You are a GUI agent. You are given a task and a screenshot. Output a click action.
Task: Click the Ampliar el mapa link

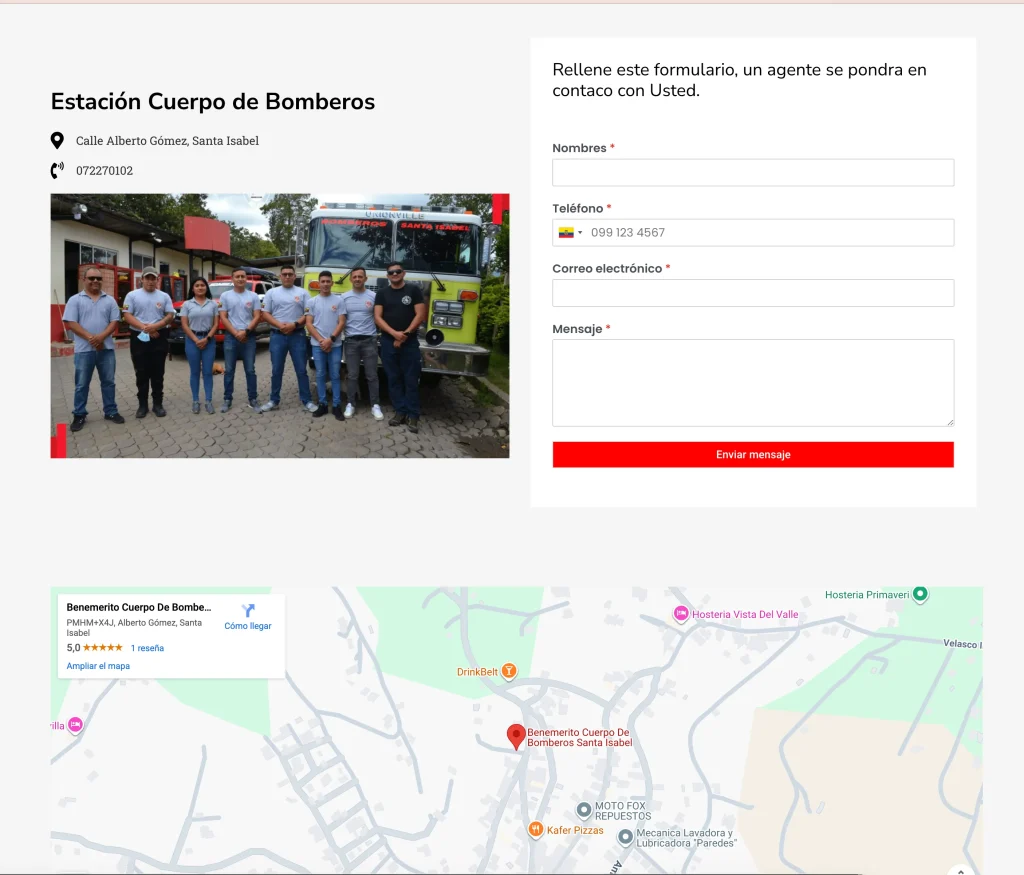97,665
